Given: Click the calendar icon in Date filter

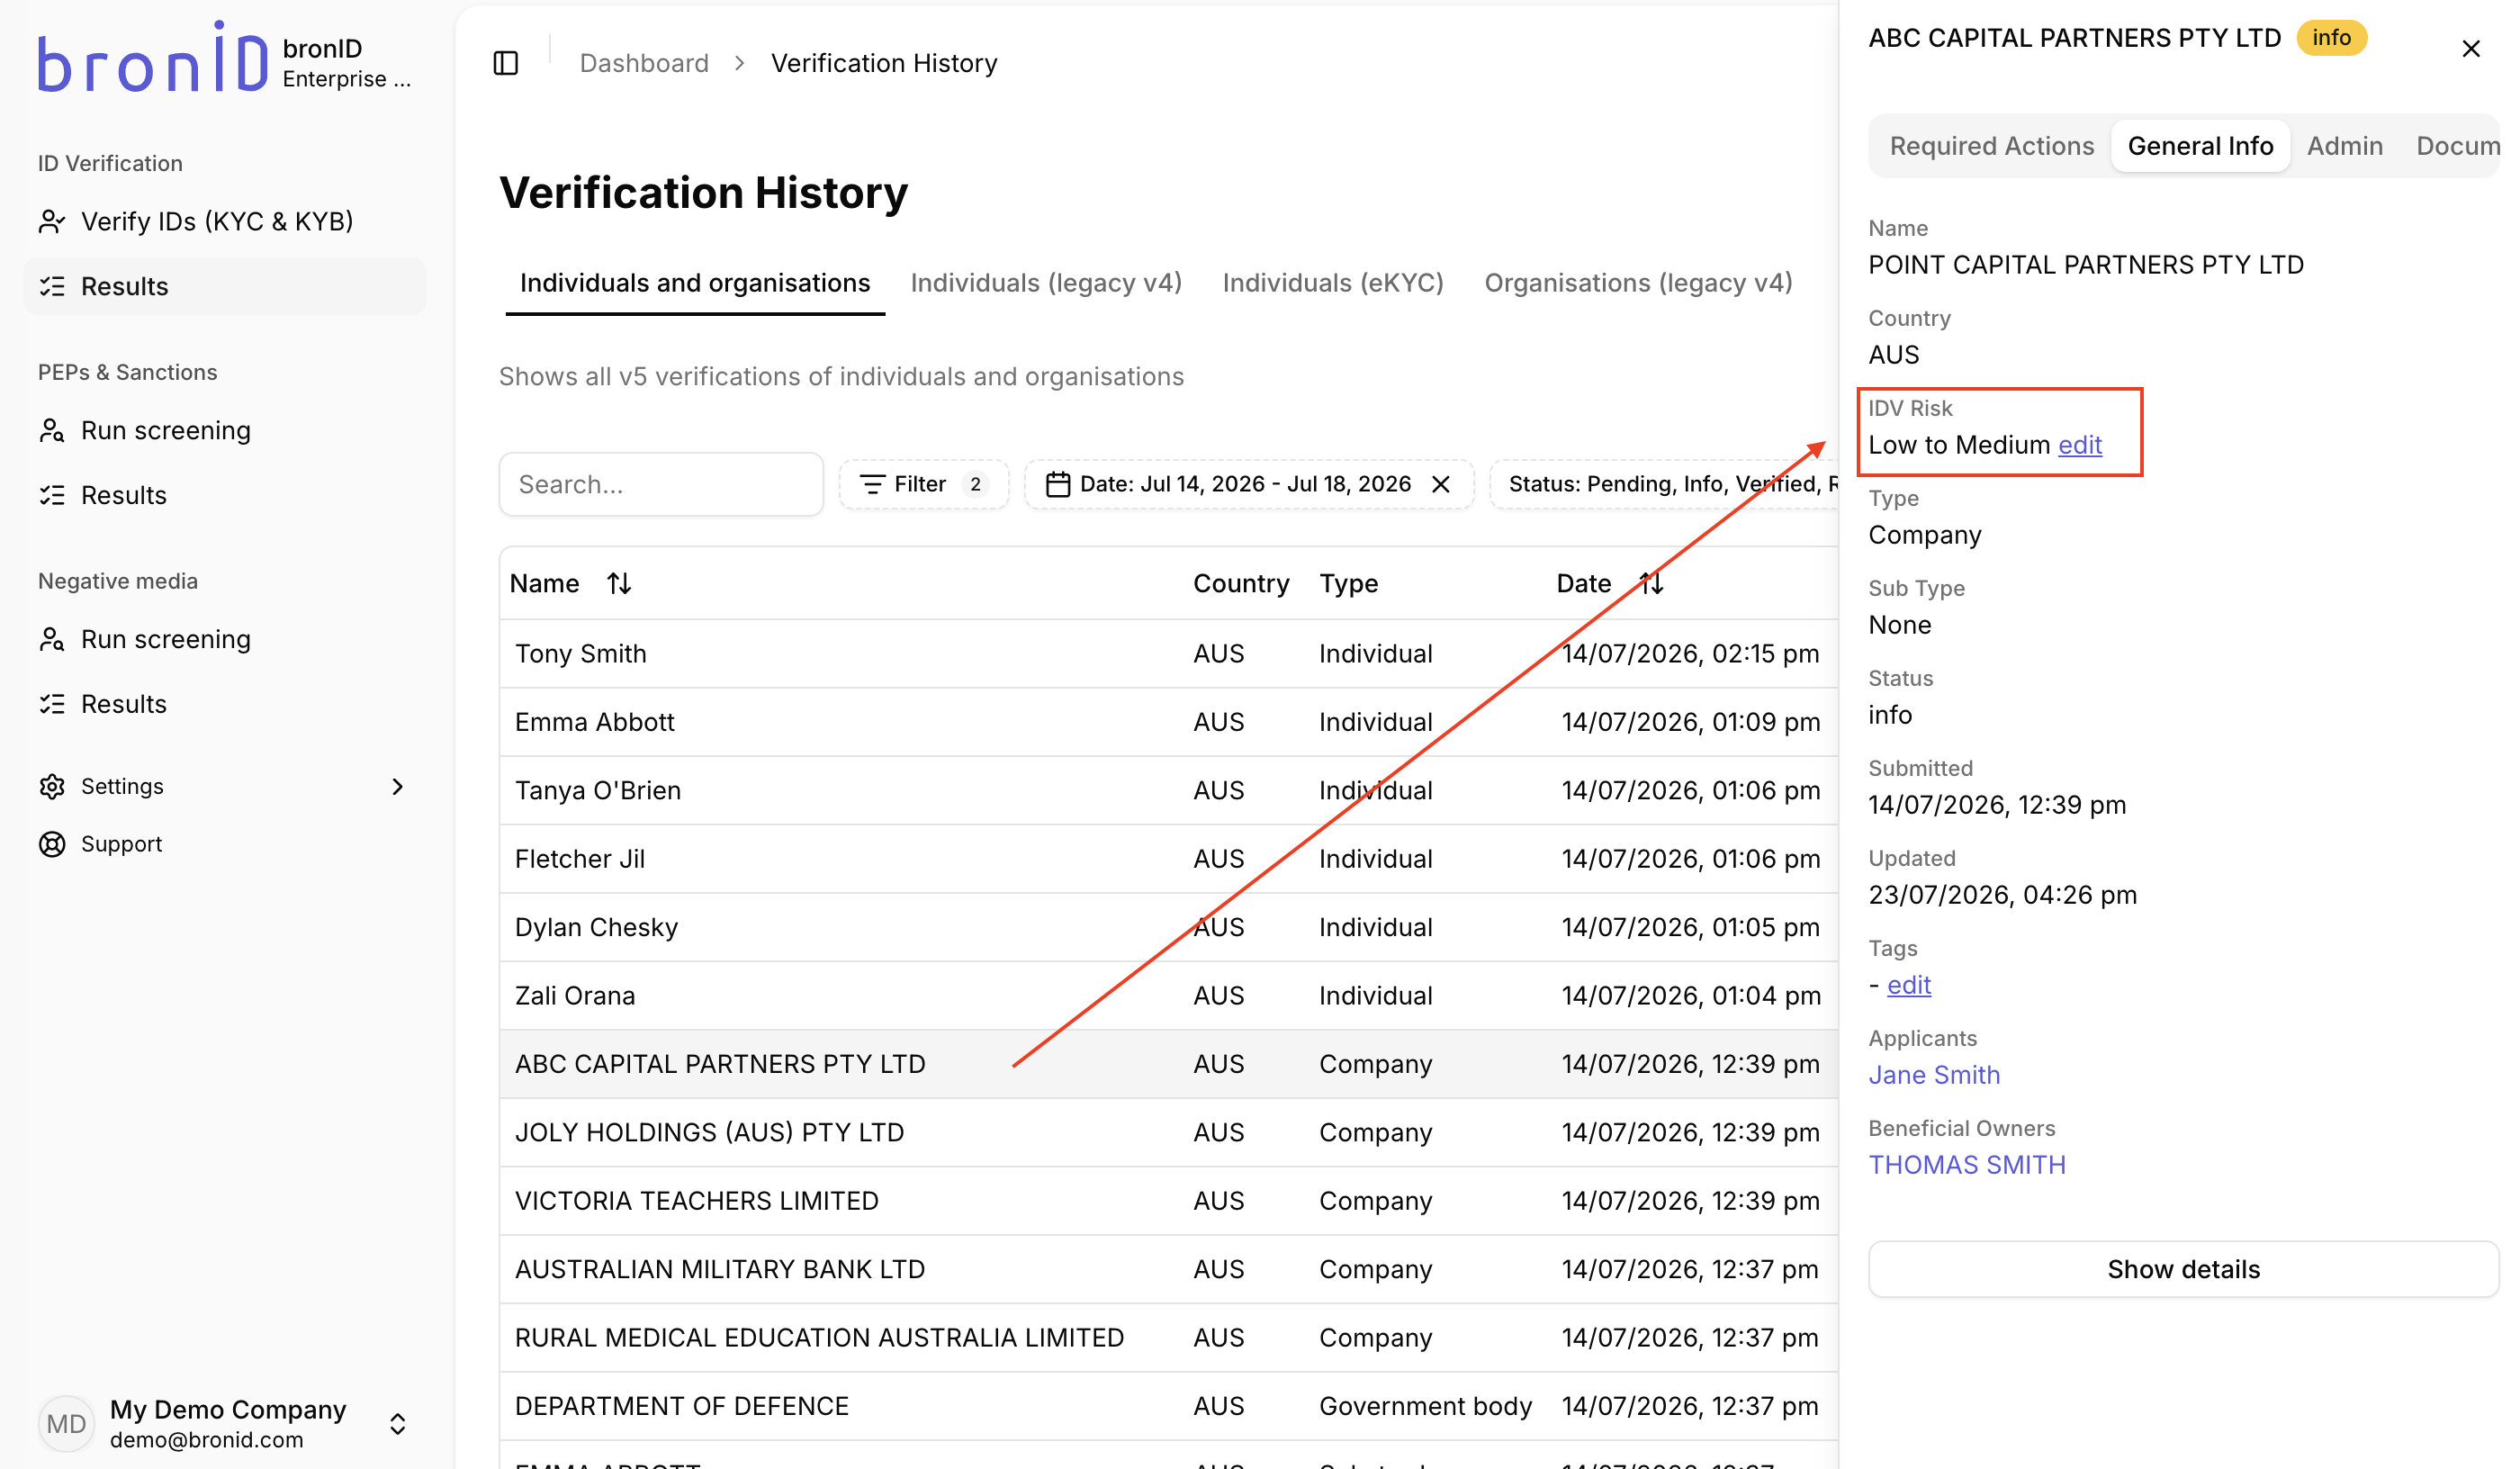Looking at the screenshot, I should (x=1057, y=484).
